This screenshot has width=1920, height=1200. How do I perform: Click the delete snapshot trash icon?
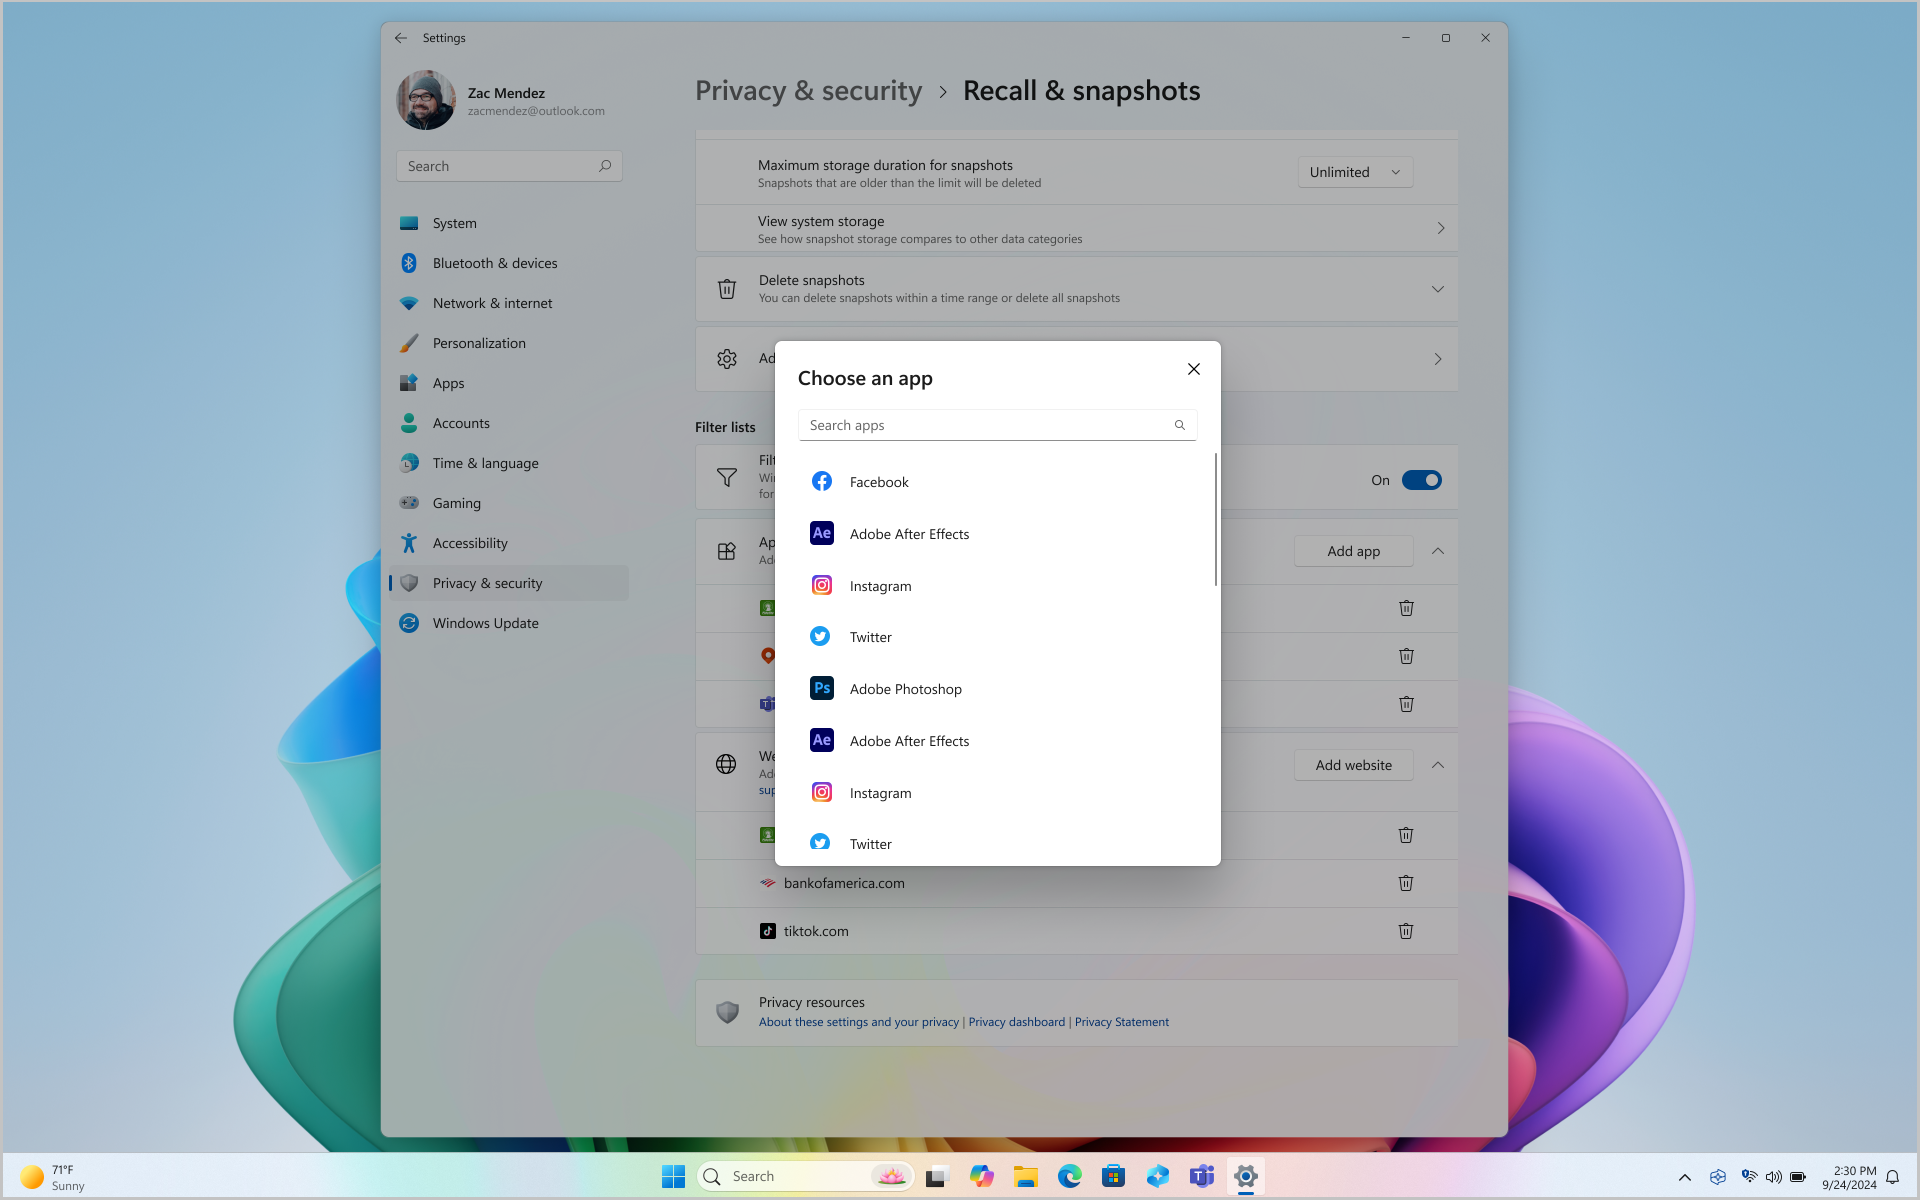pos(726,288)
